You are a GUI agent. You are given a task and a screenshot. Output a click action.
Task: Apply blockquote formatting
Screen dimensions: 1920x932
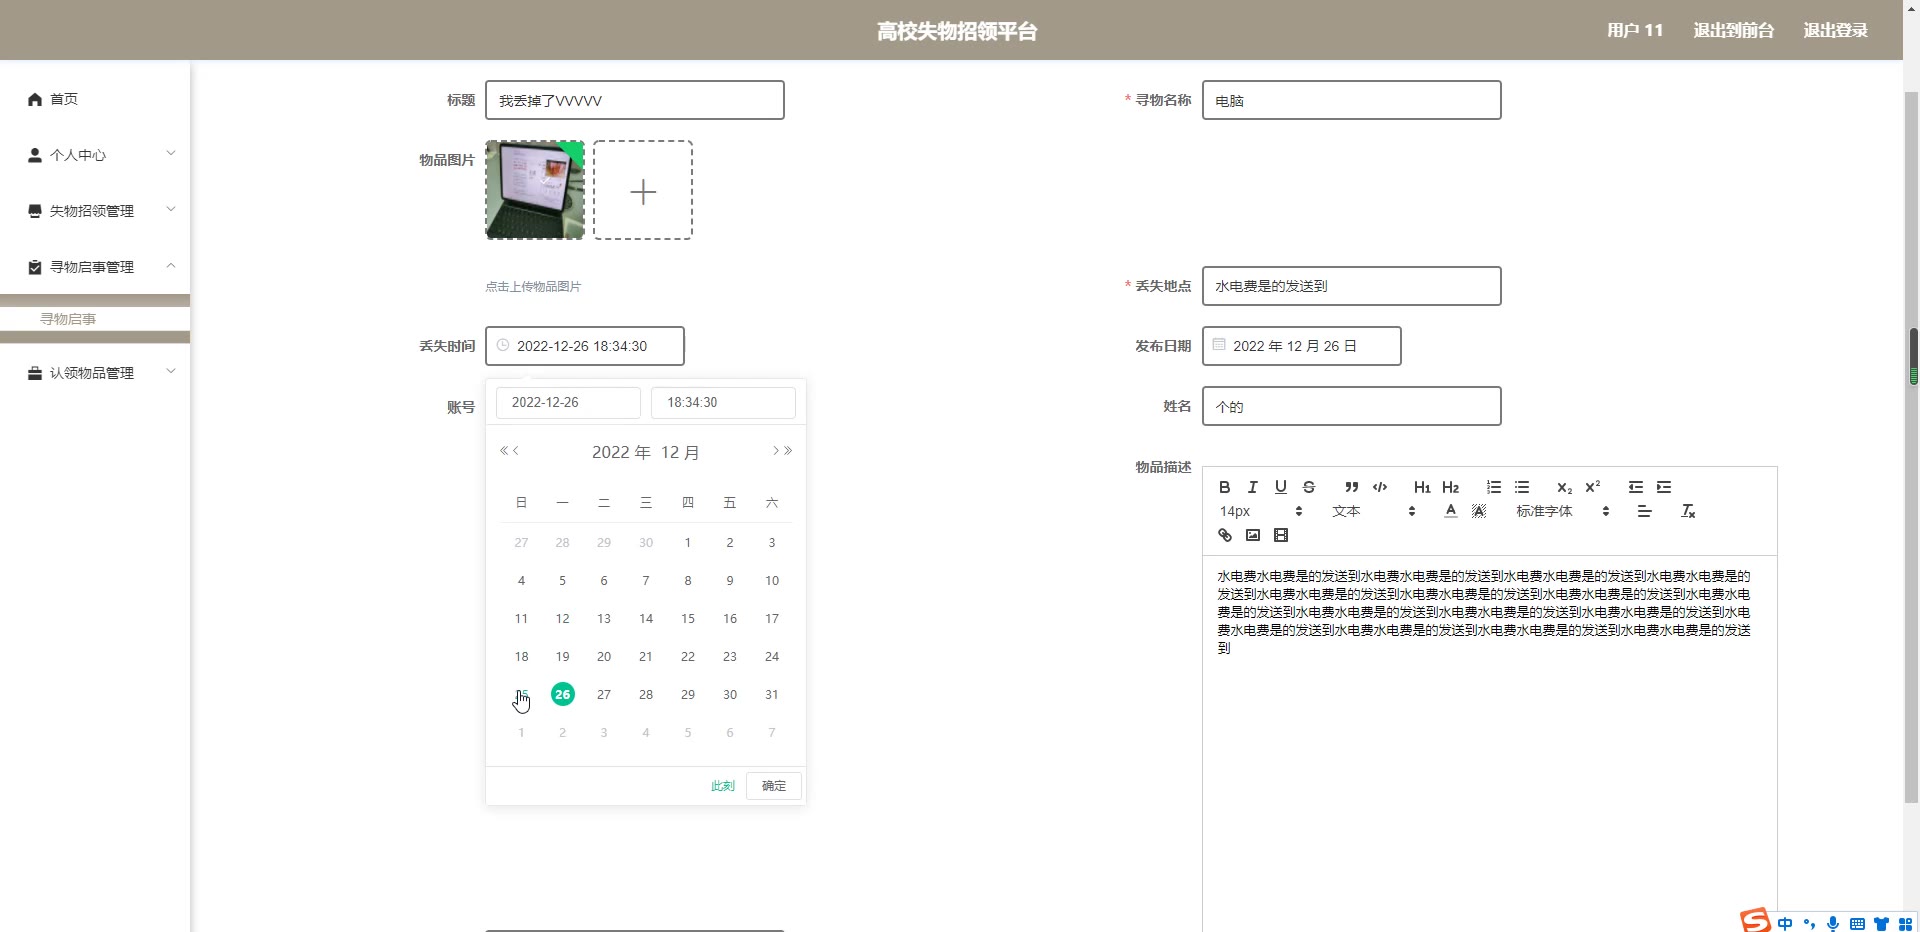(x=1351, y=487)
